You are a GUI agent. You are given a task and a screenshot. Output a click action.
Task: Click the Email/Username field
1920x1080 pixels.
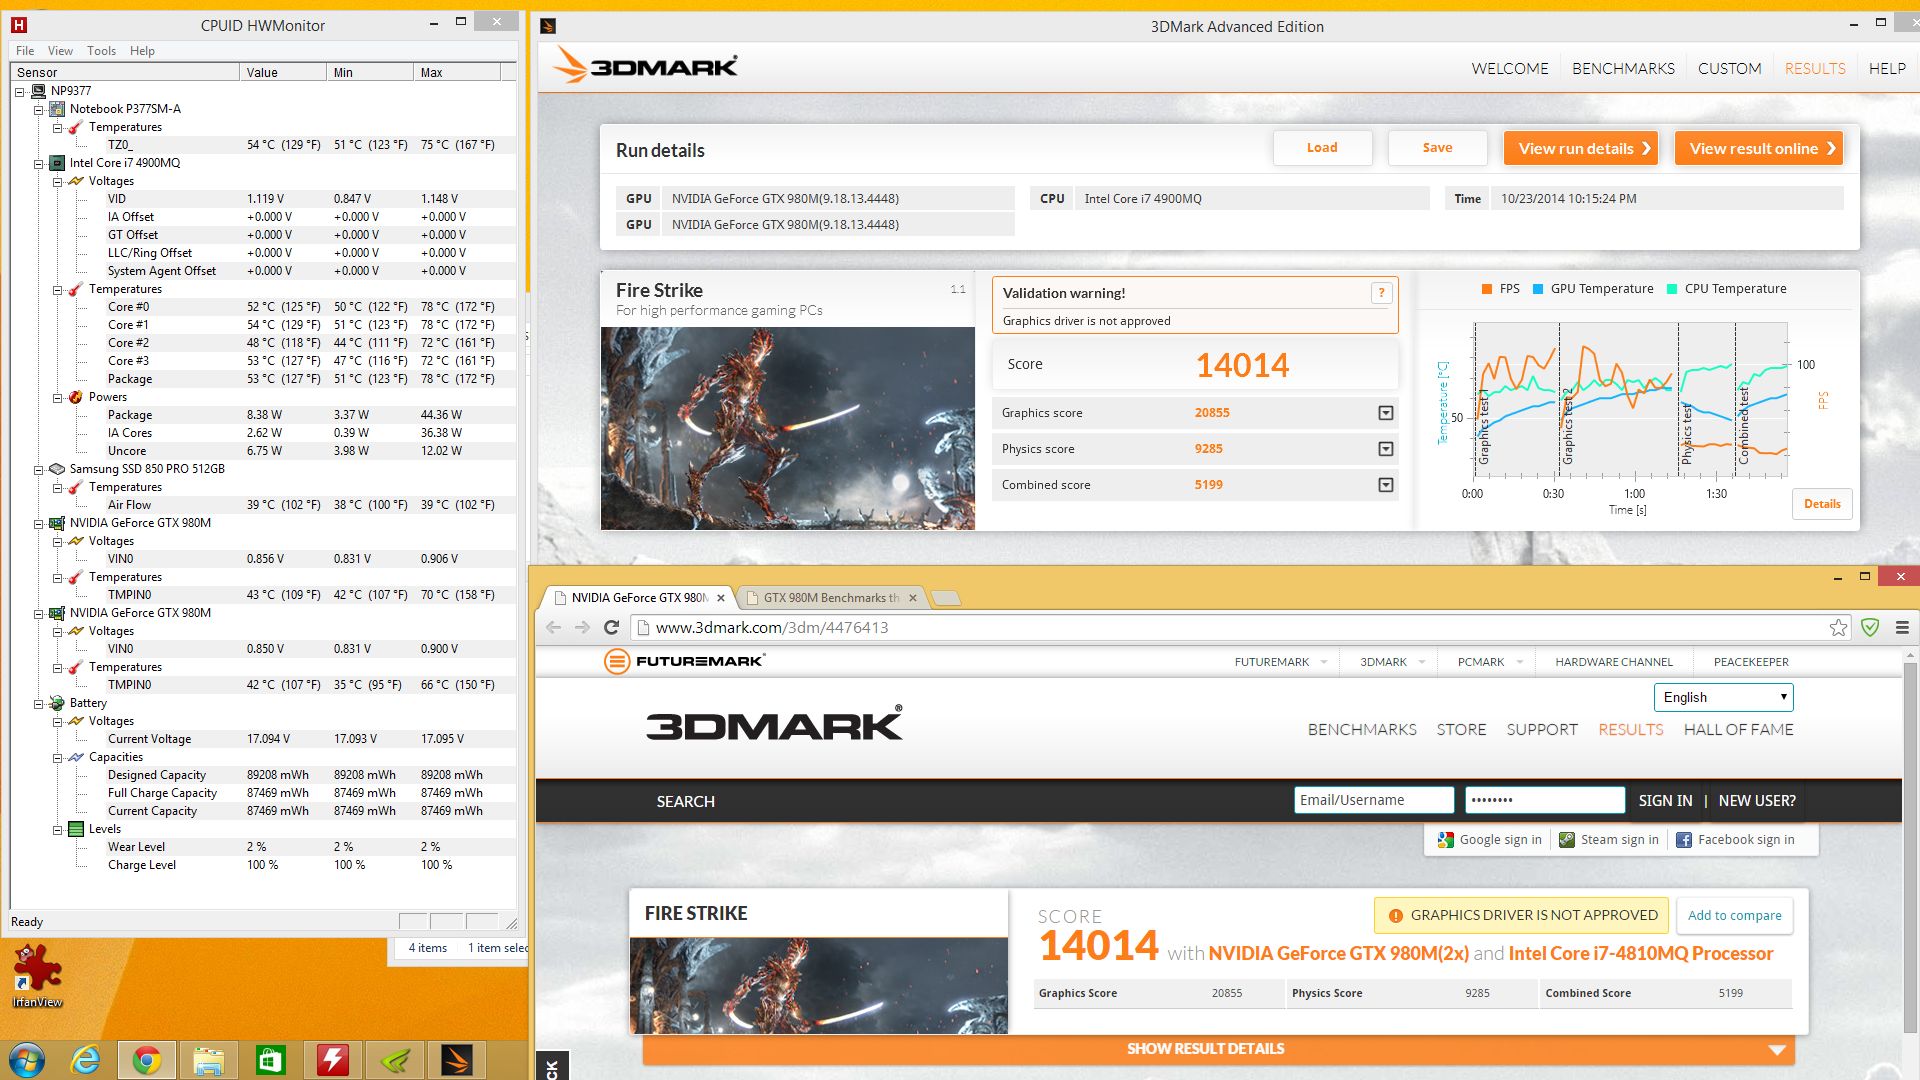[1373, 800]
